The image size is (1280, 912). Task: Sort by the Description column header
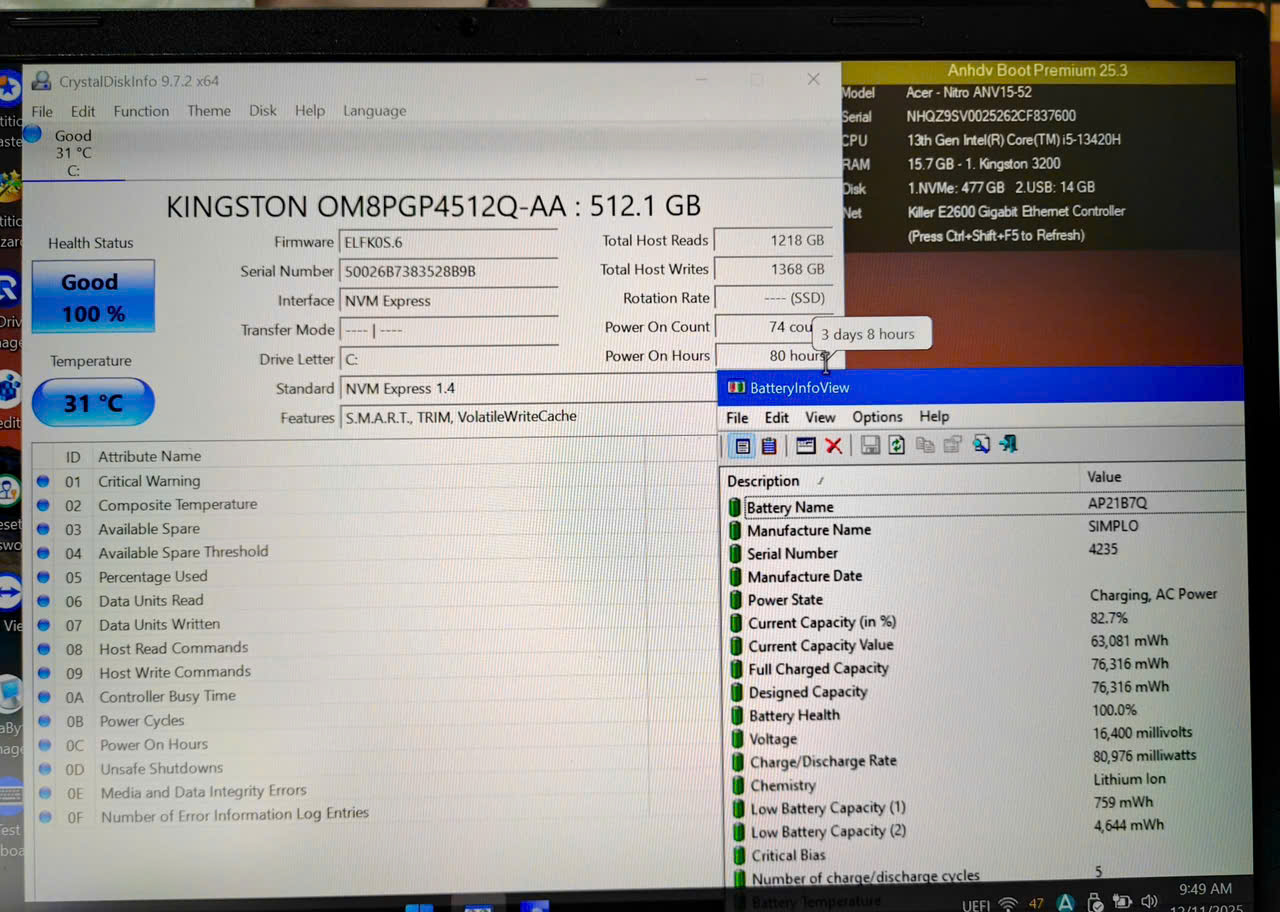(763, 481)
